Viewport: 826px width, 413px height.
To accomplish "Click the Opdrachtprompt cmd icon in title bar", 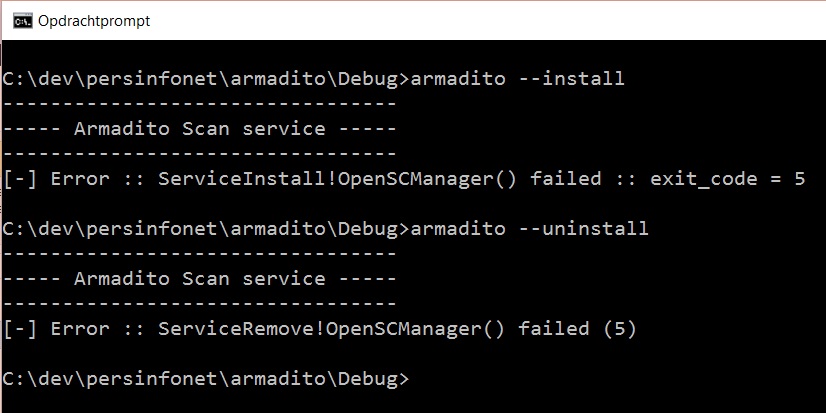I will 23,21.
